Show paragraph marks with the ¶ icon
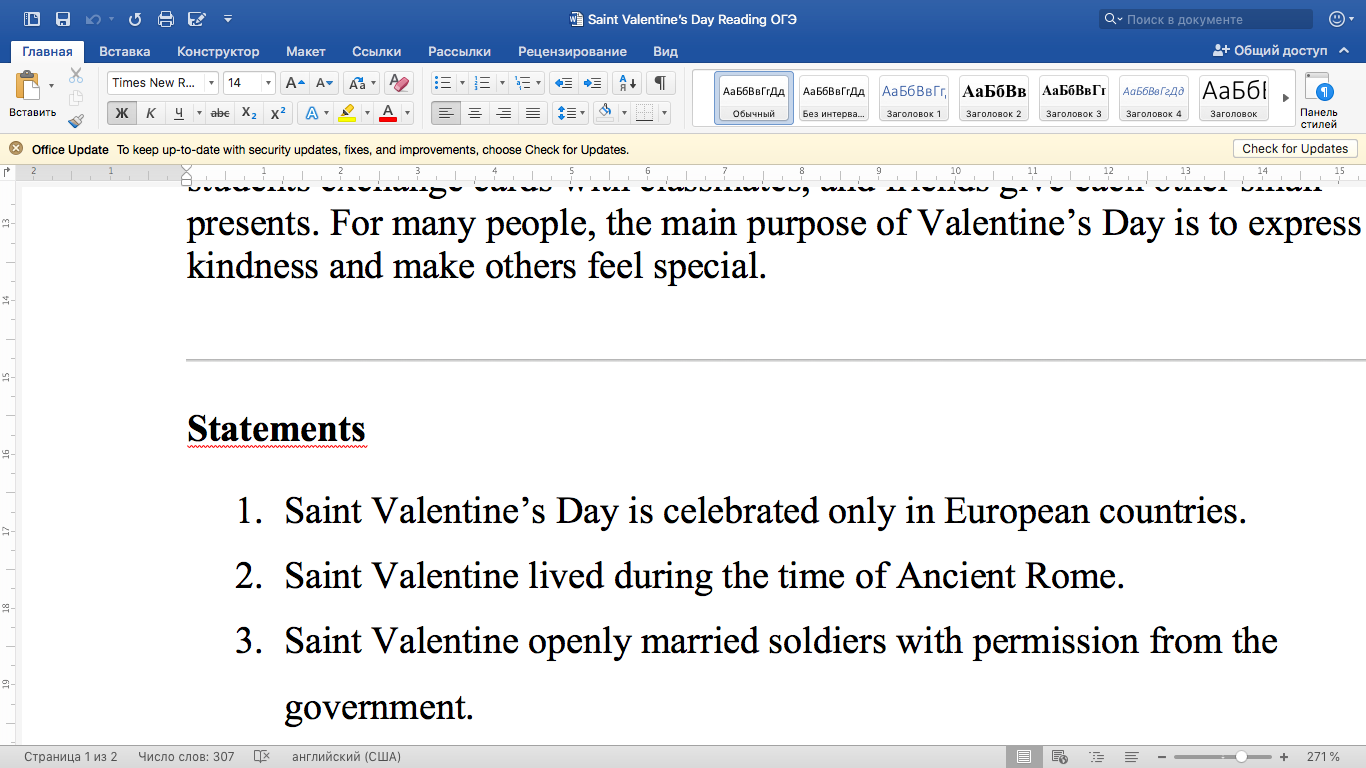 coord(661,83)
